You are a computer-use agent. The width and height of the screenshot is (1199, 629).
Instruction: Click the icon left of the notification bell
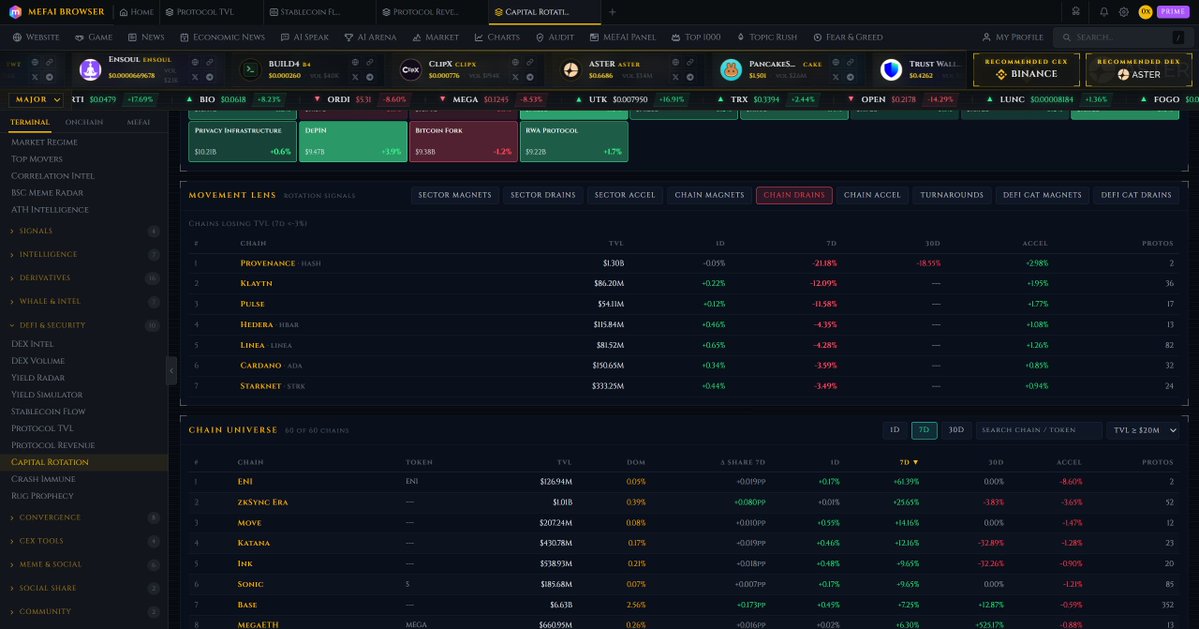pyautogui.click(x=1076, y=11)
